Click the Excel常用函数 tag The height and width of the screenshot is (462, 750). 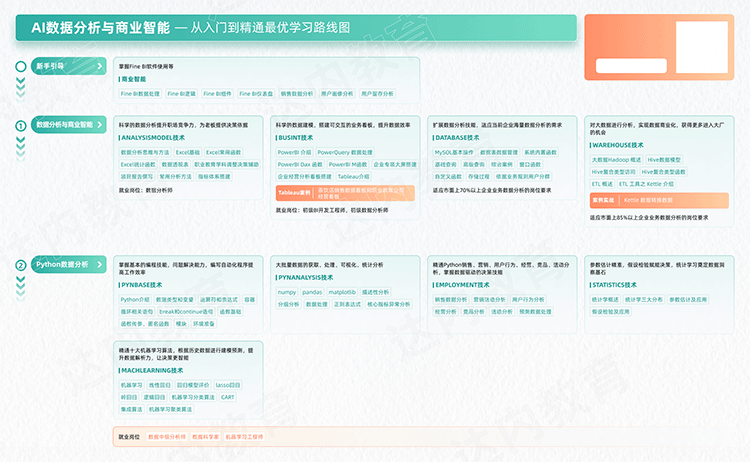point(223,153)
